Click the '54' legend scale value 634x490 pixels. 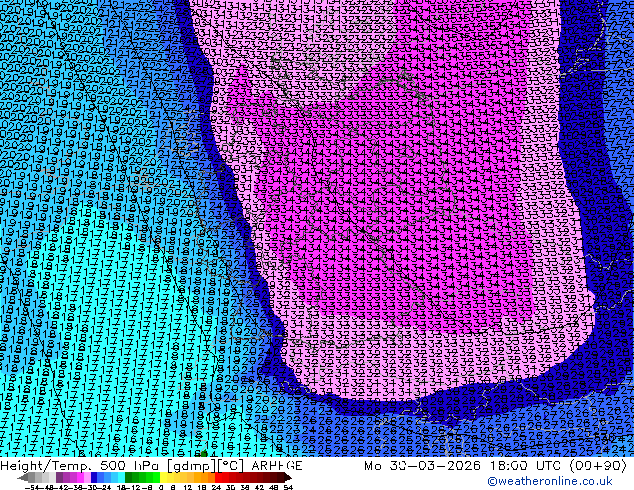coord(288,488)
